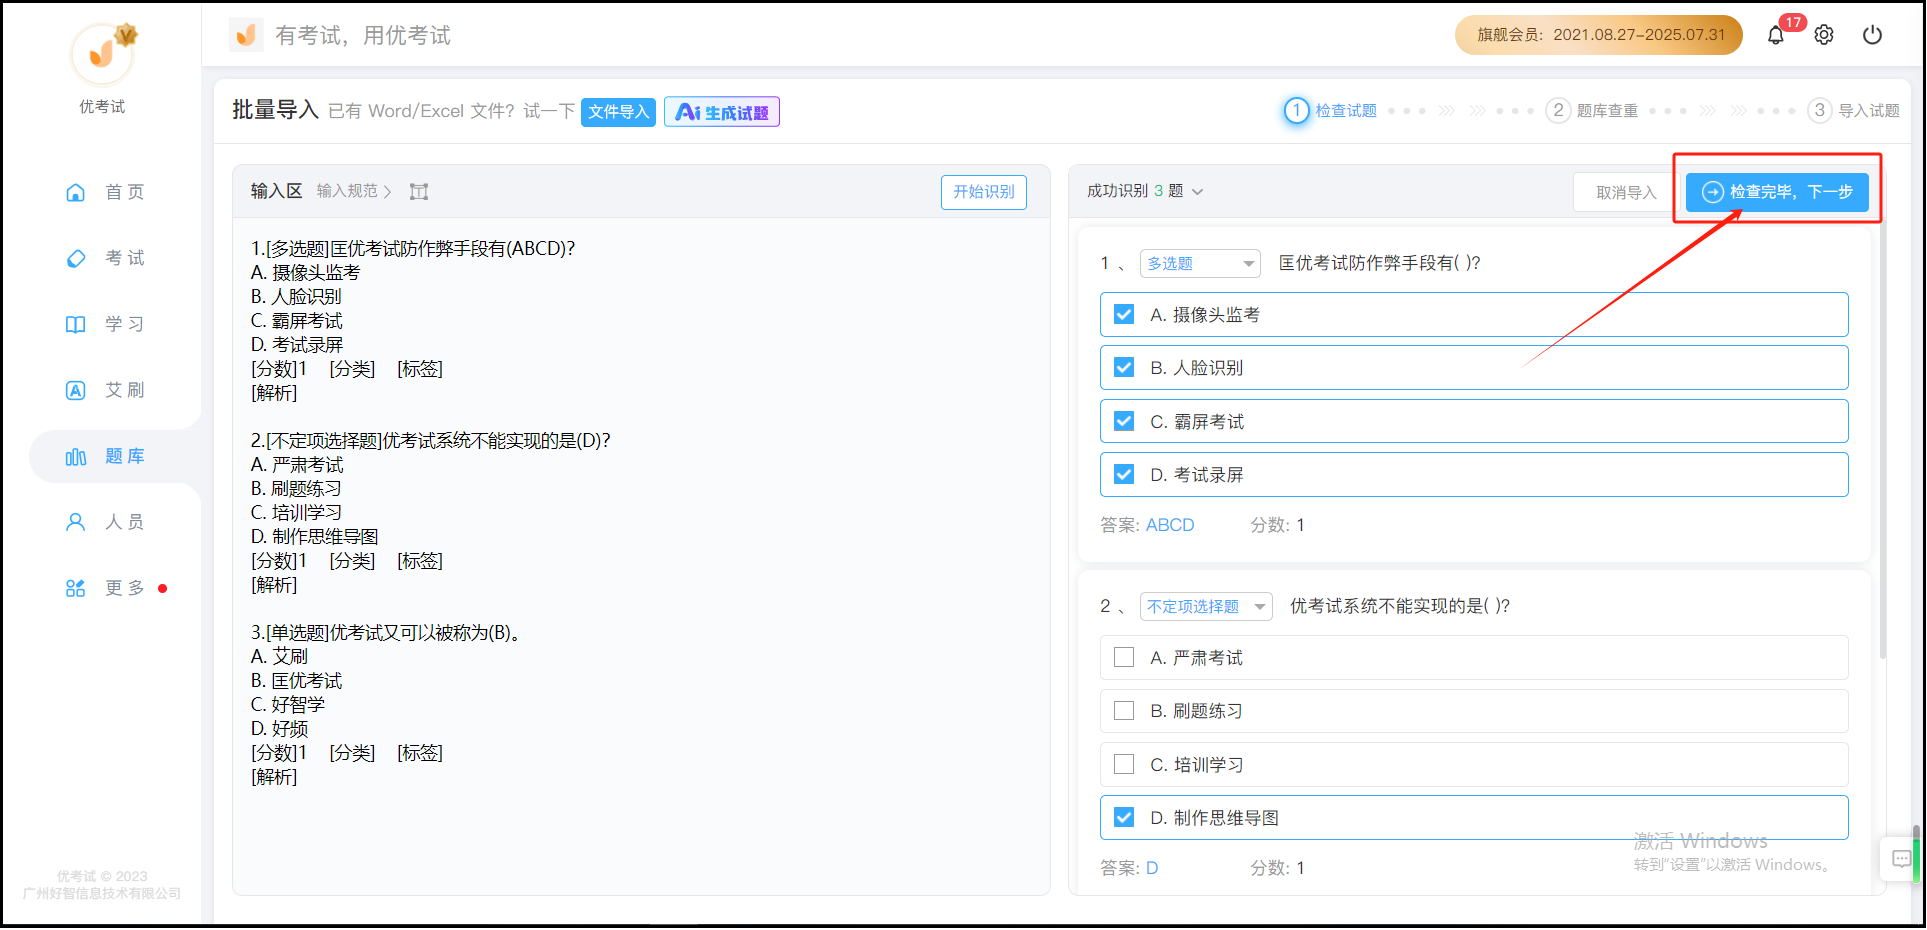Click step 1 circle 检查试题
Viewport: 1927px width, 930px height.
1296,111
